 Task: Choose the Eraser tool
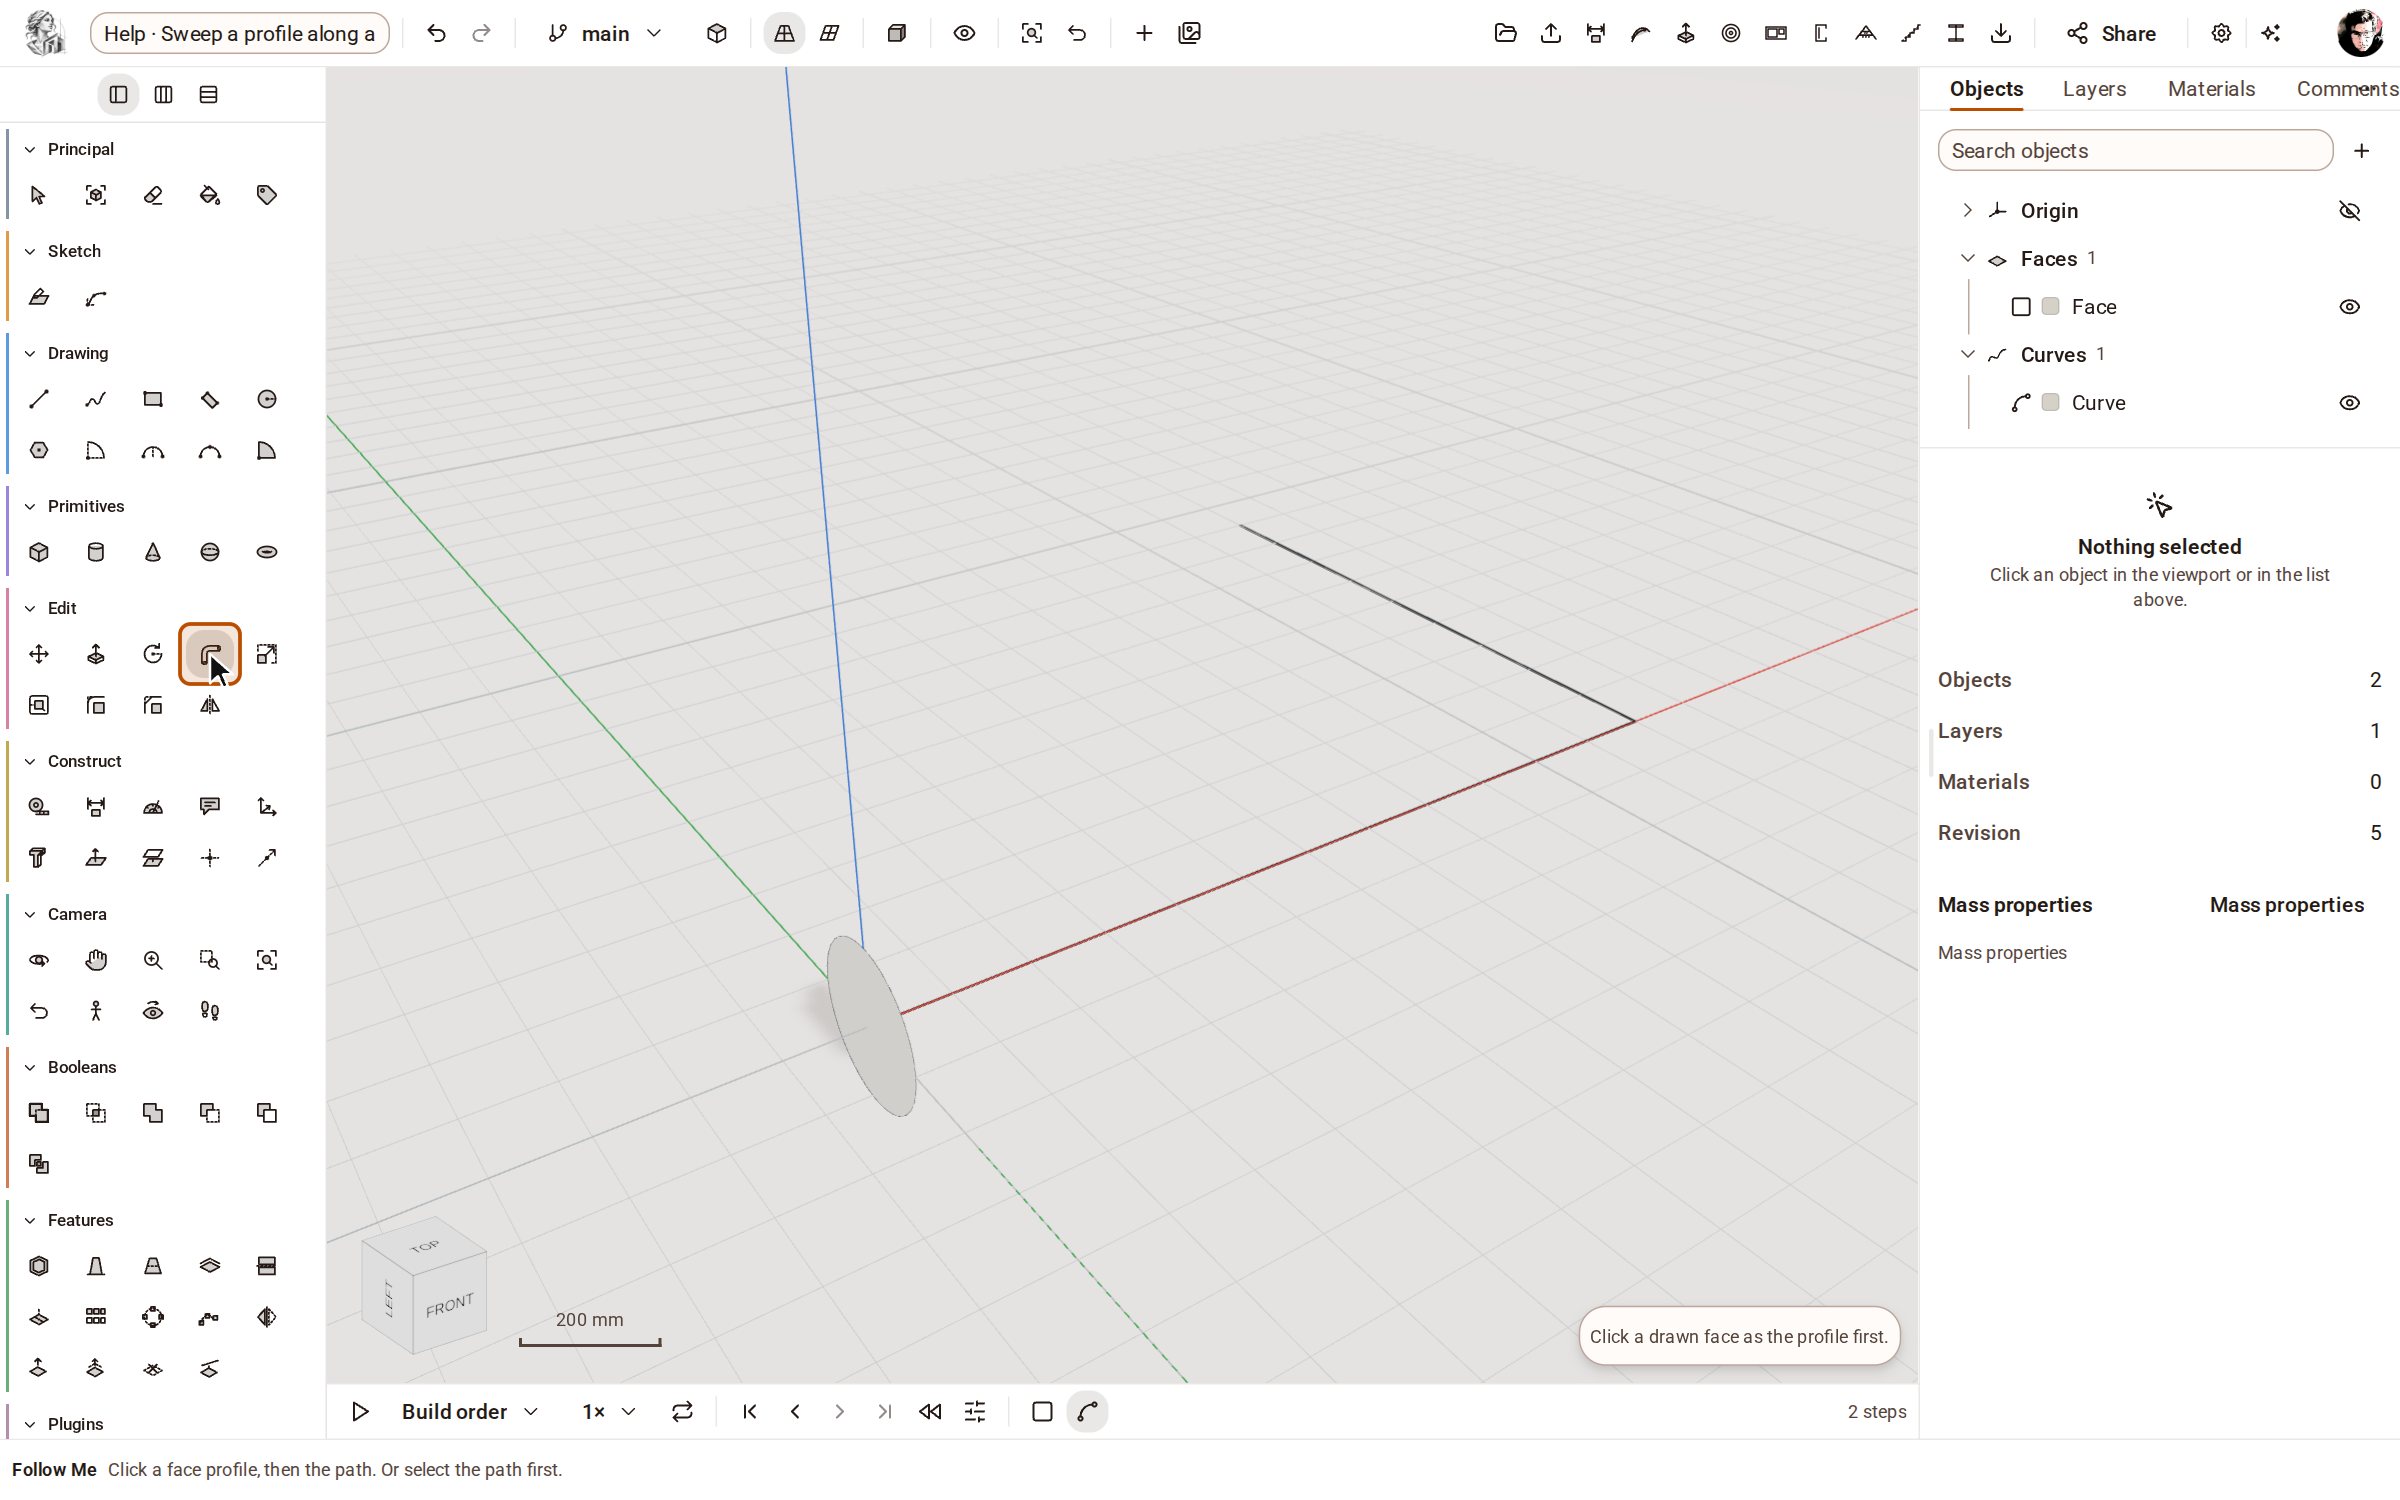(153, 195)
